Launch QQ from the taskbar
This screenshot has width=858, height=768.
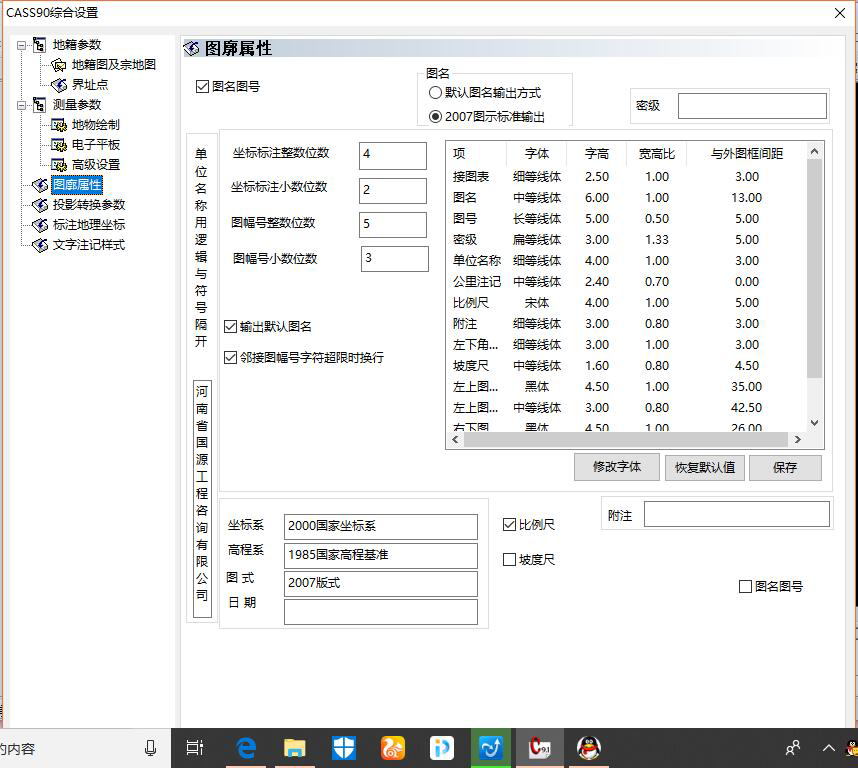589,747
